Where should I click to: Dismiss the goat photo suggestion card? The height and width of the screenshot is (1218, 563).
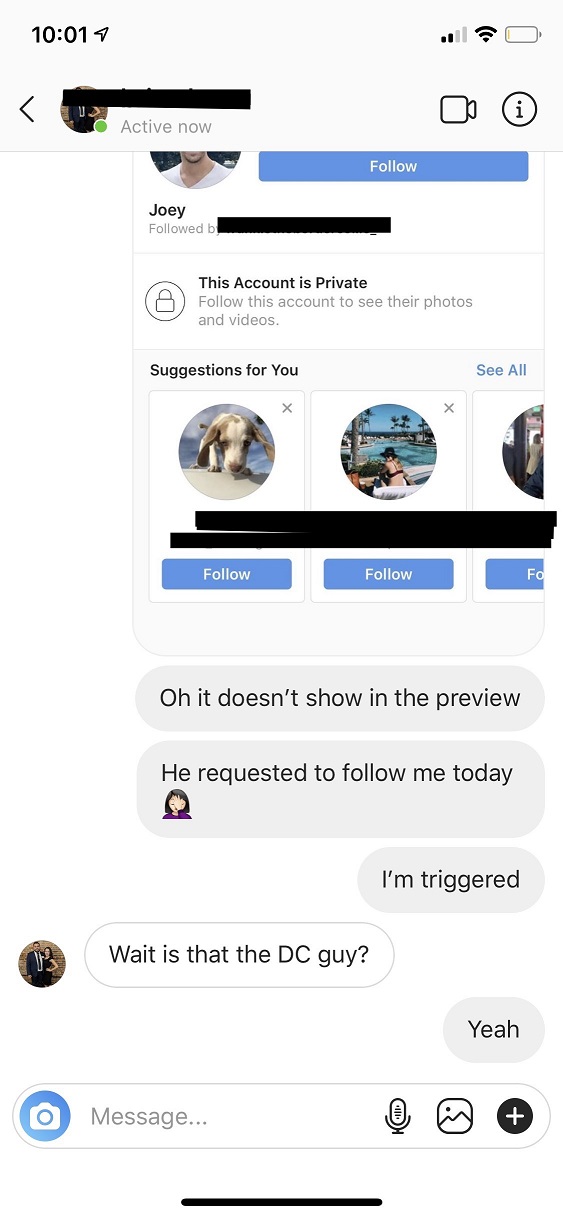pos(287,408)
